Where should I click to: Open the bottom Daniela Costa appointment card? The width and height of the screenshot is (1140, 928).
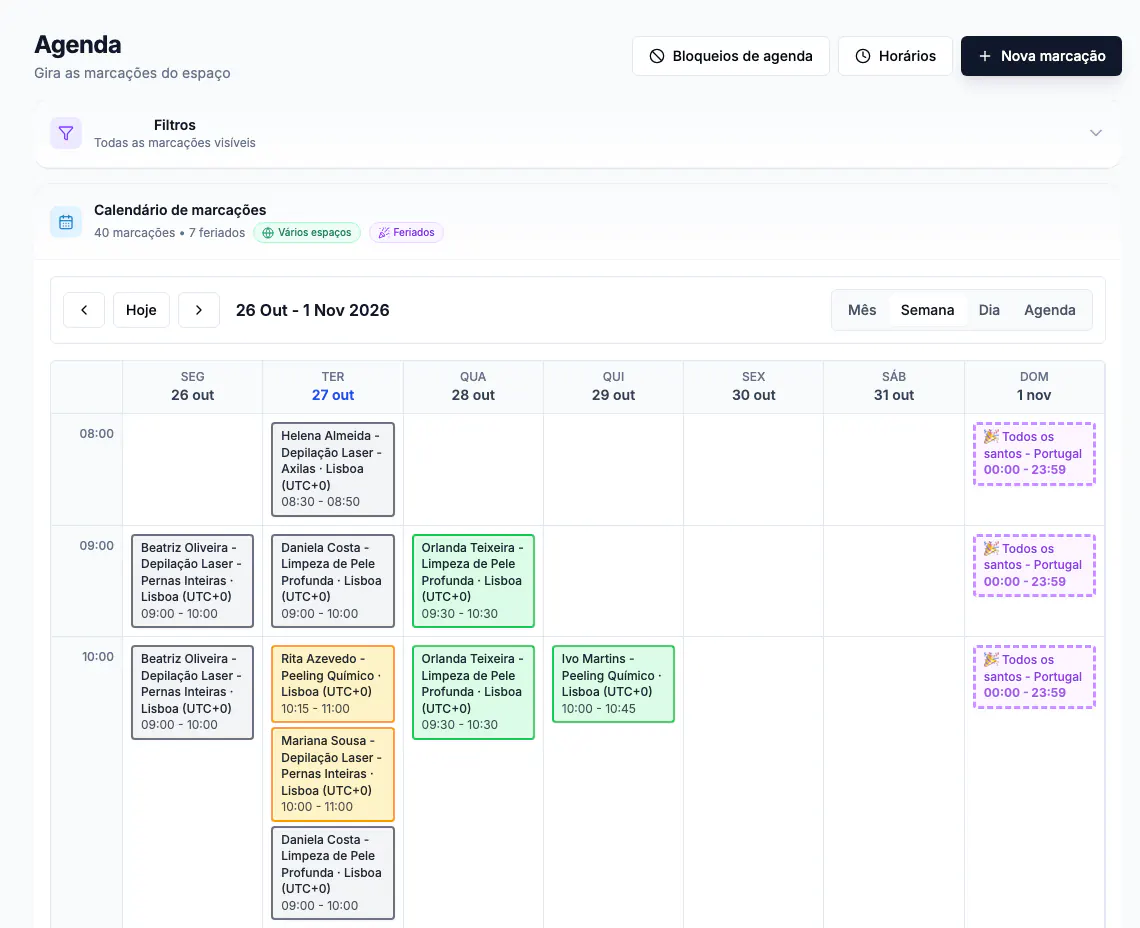pos(333,873)
